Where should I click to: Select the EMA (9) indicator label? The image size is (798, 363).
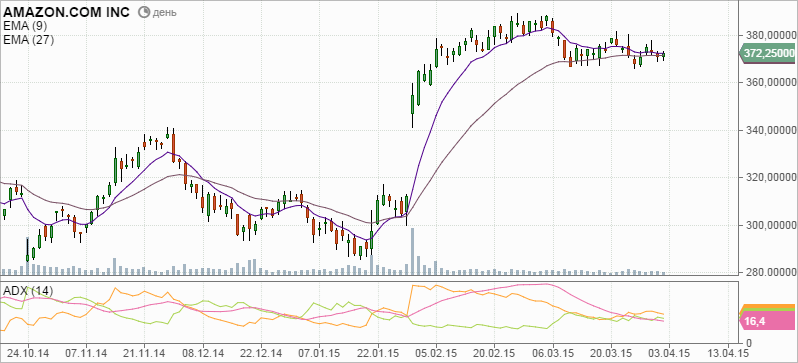click(24, 25)
